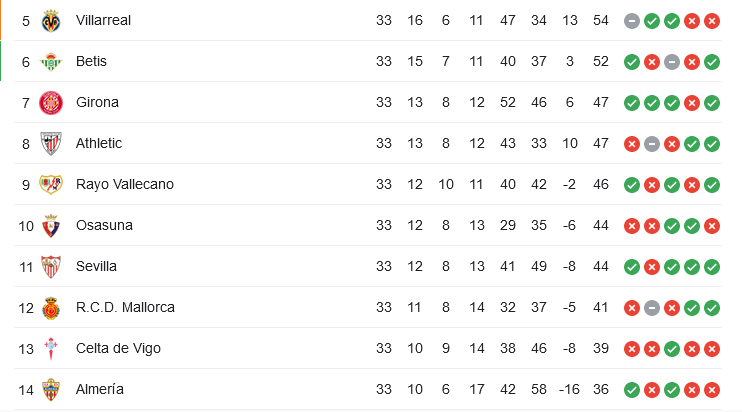
Task: Open the Celta de Vigo team link
Action: point(118,348)
